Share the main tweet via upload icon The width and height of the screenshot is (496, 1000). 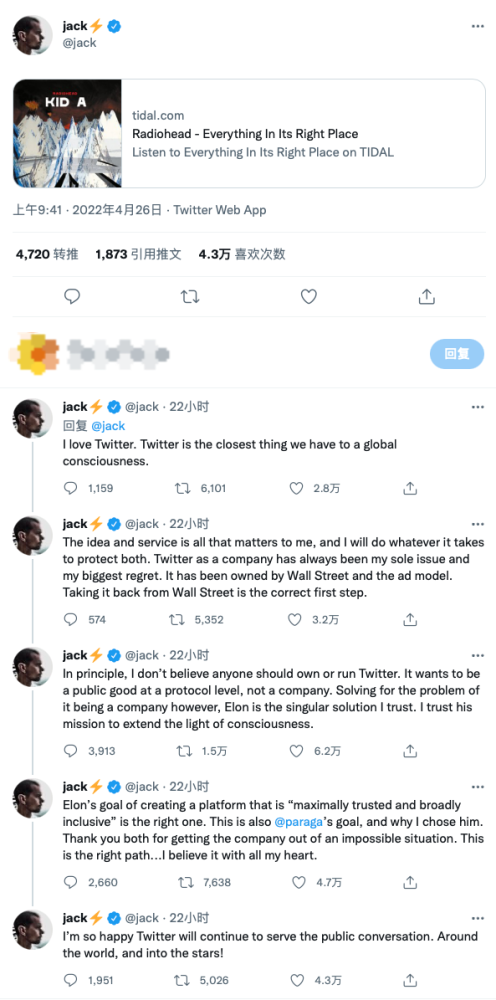click(x=427, y=296)
